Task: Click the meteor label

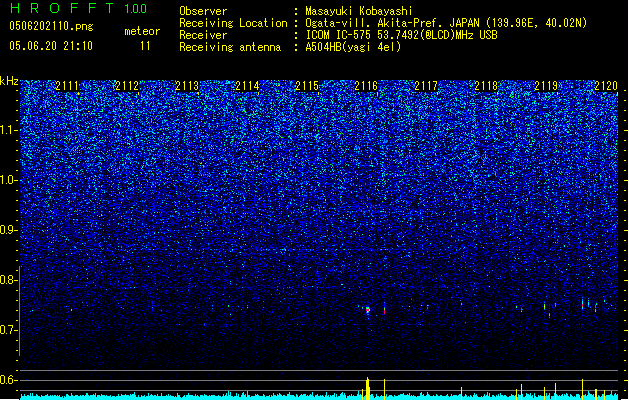Action: pos(142,31)
